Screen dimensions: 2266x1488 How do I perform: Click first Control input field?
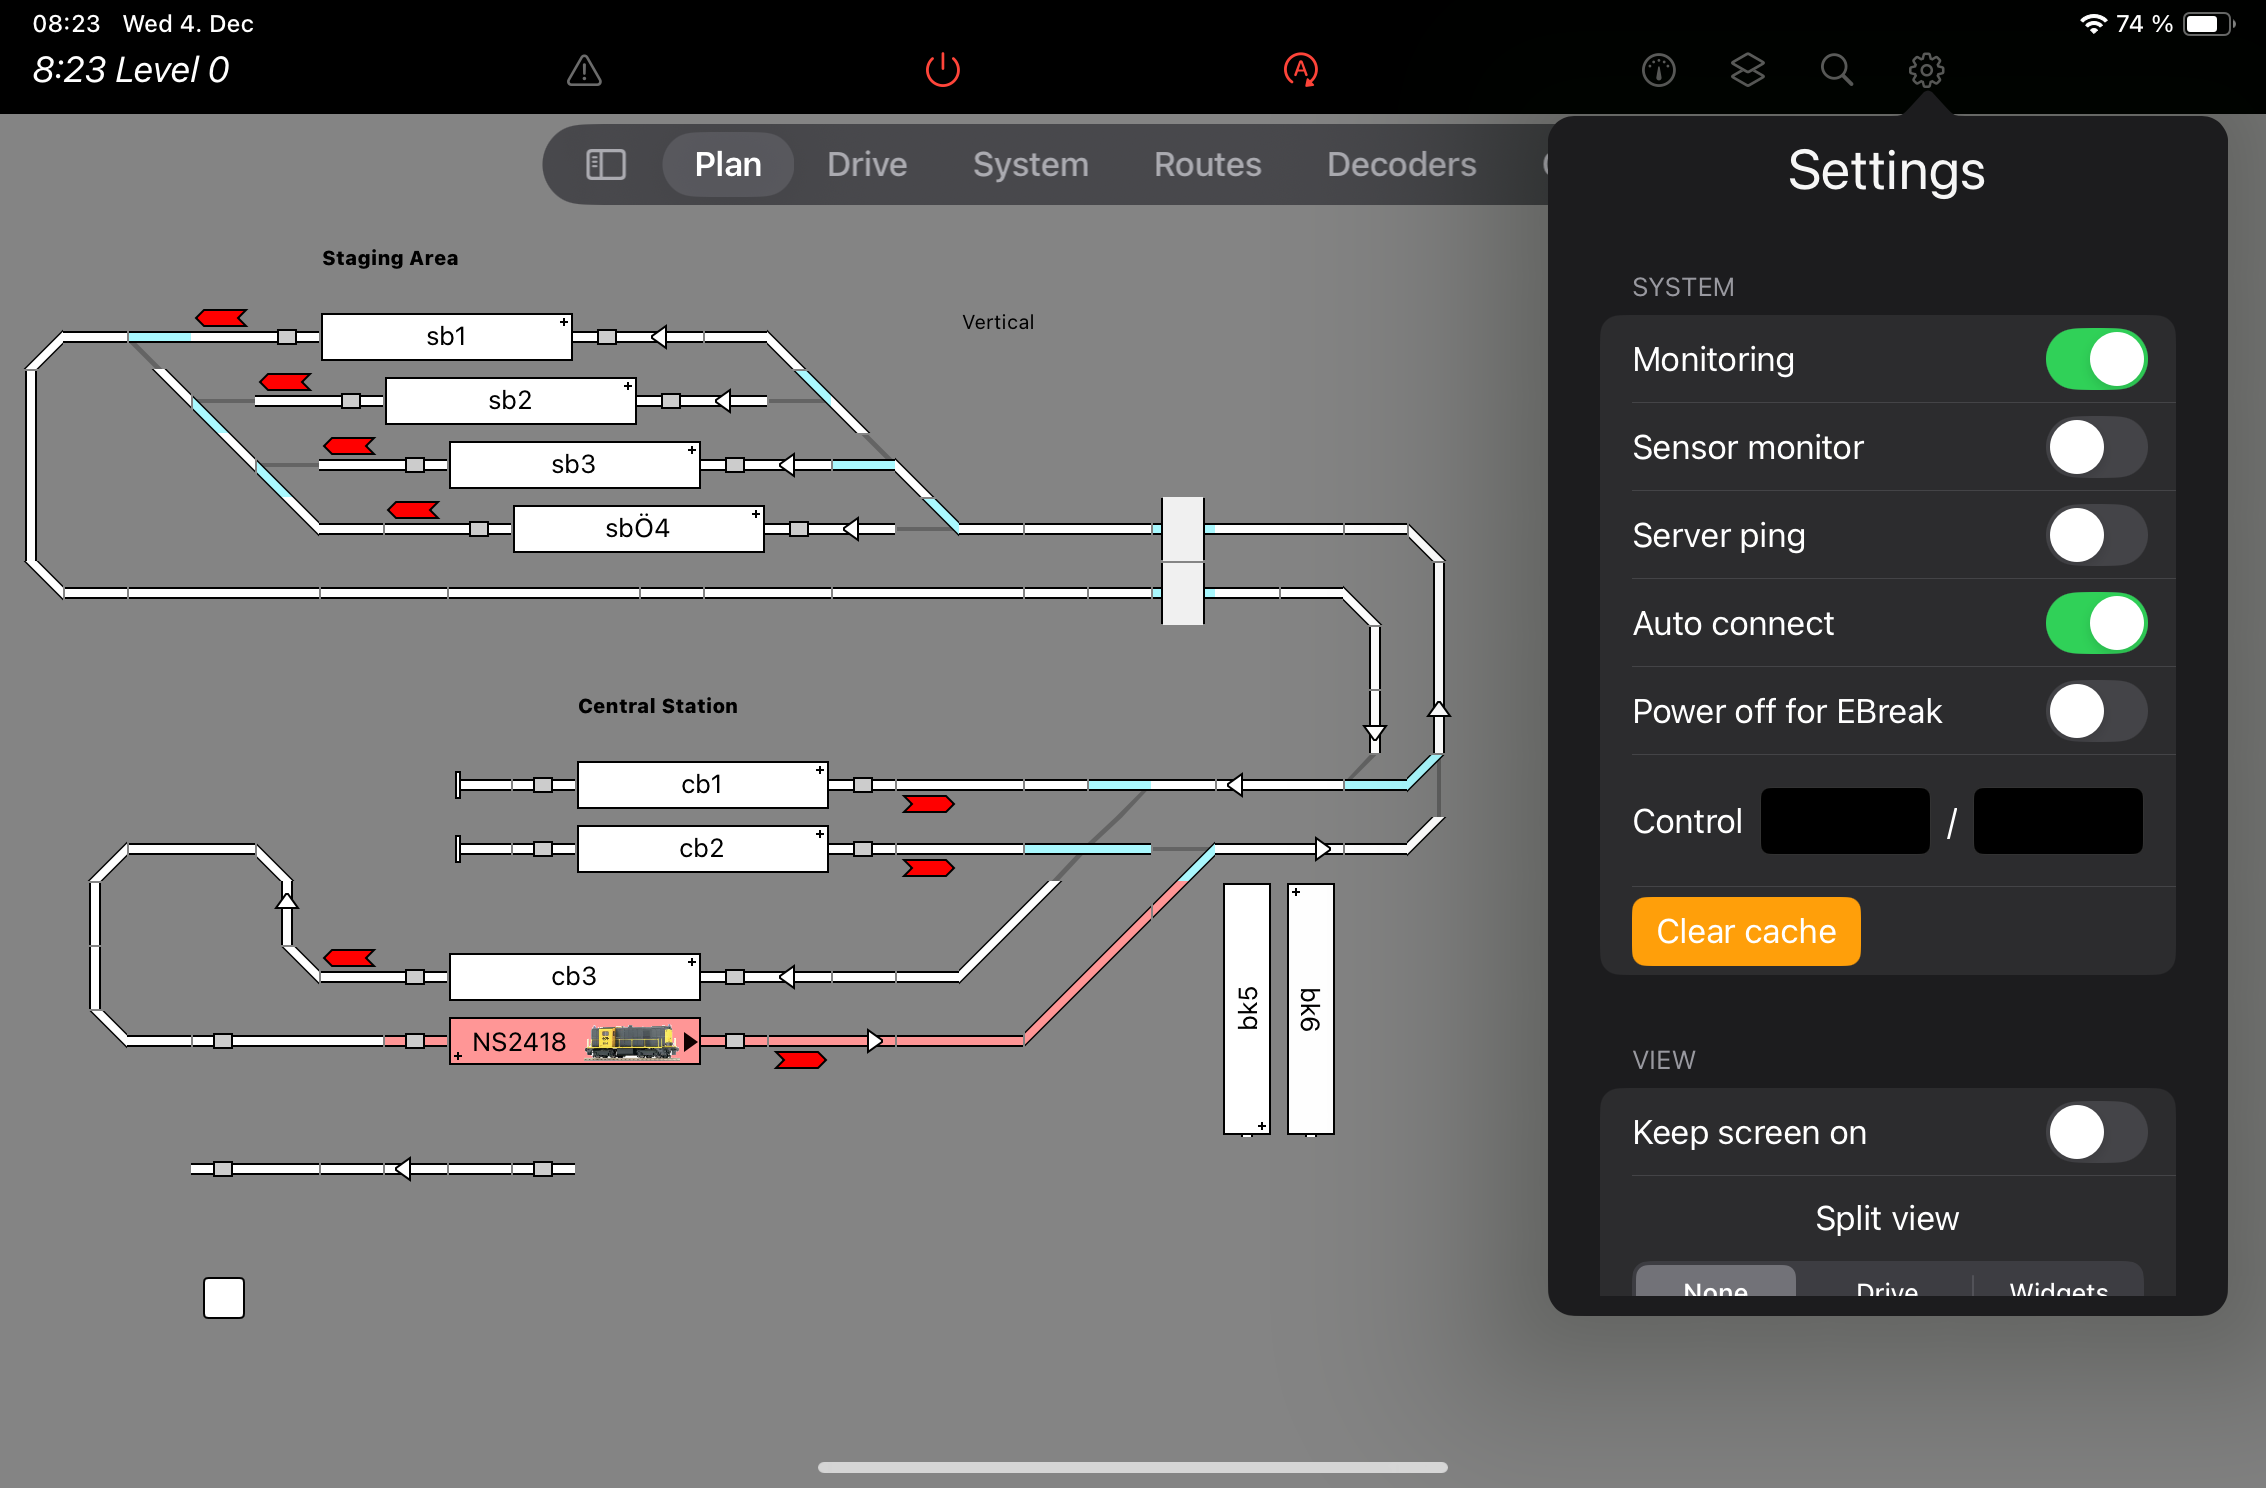click(1844, 821)
